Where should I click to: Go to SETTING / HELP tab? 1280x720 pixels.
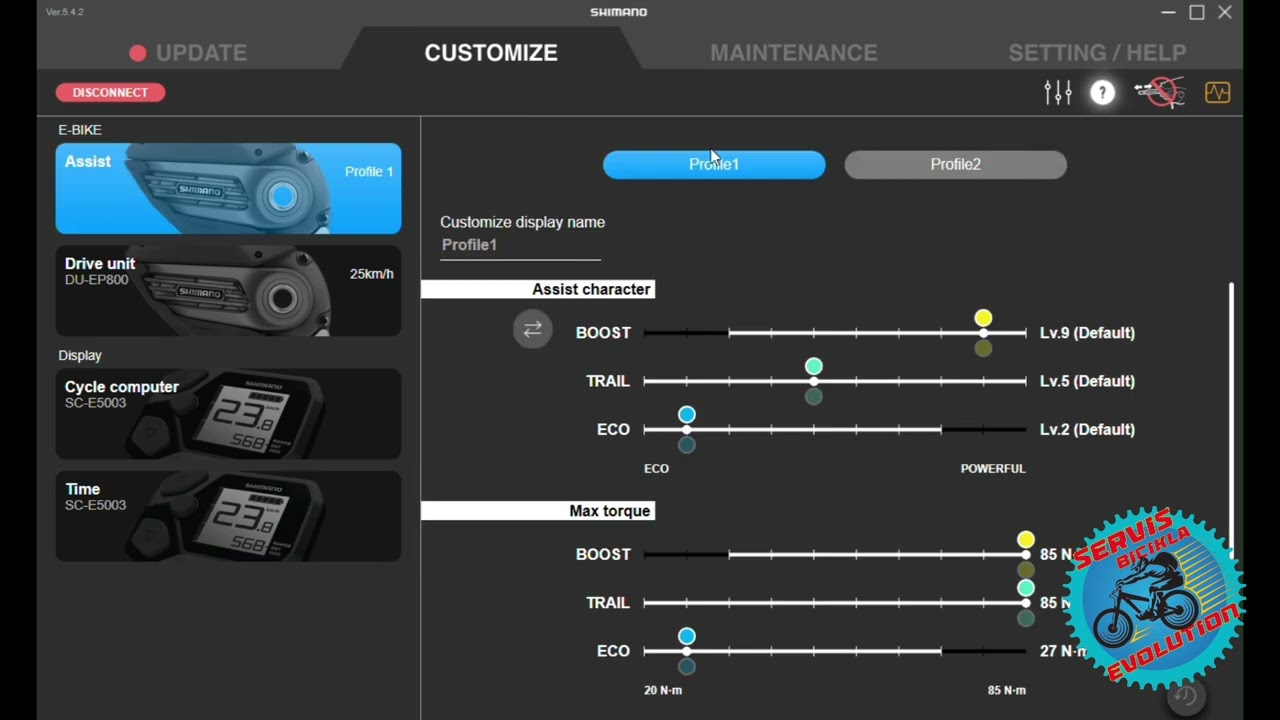1097,53
